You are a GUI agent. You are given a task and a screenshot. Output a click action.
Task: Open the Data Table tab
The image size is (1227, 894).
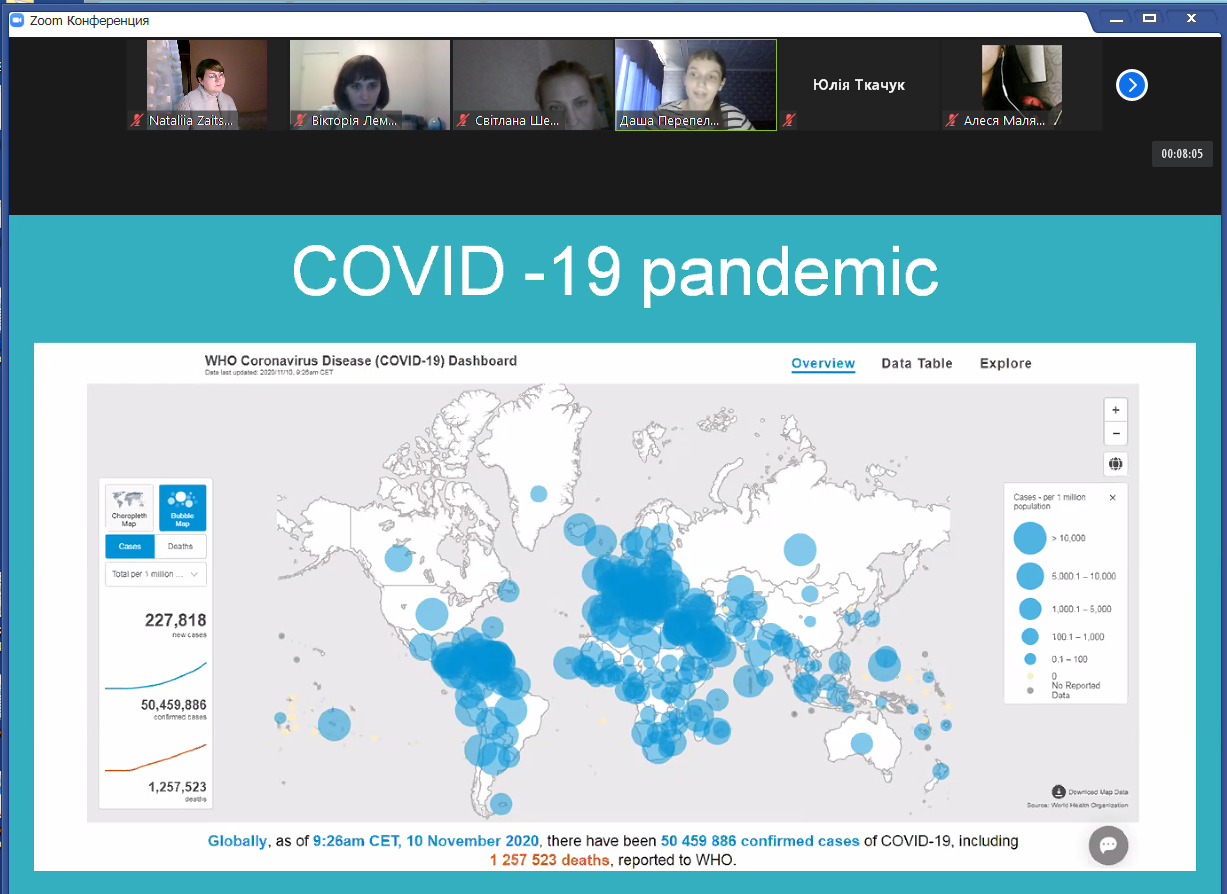[x=917, y=364]
